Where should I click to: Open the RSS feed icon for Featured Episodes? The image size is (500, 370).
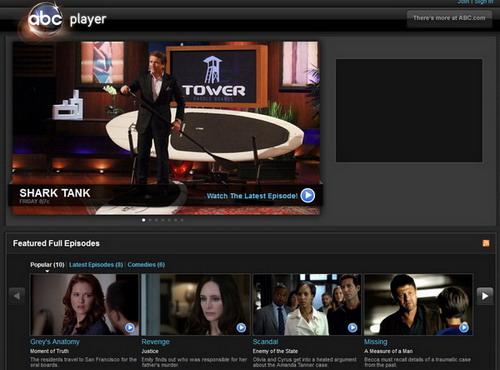pos(486,243)
